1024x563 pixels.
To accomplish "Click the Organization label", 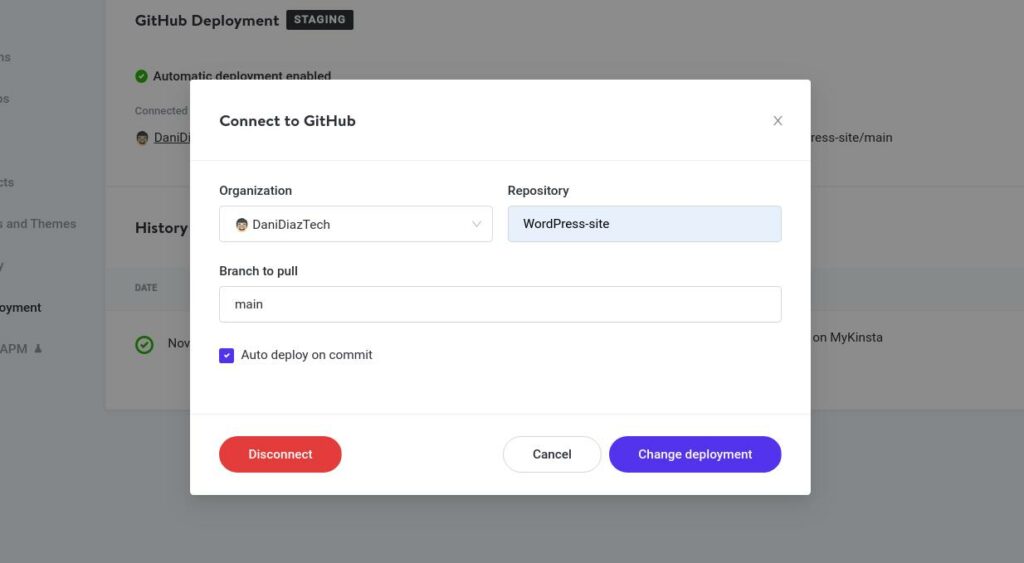I will click(x=255, y=191).
